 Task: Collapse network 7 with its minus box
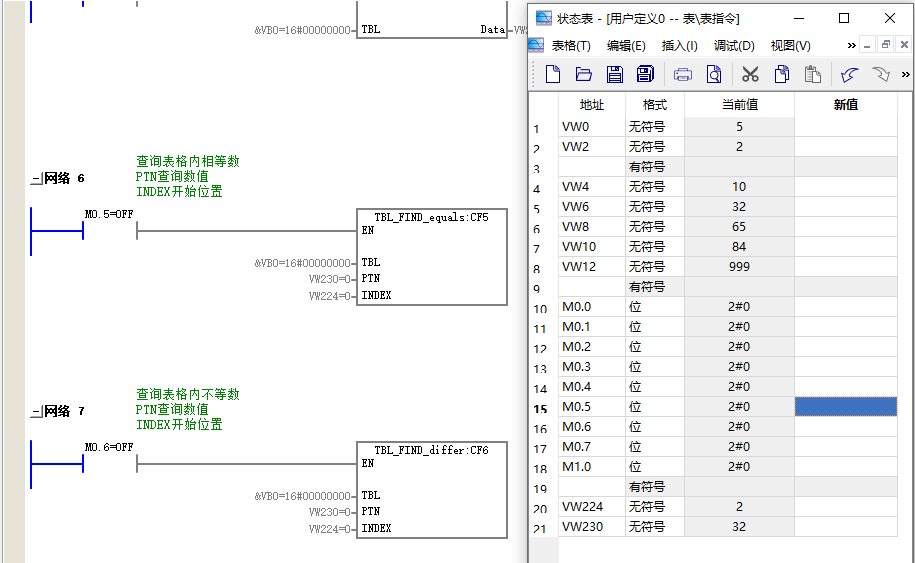37,412
